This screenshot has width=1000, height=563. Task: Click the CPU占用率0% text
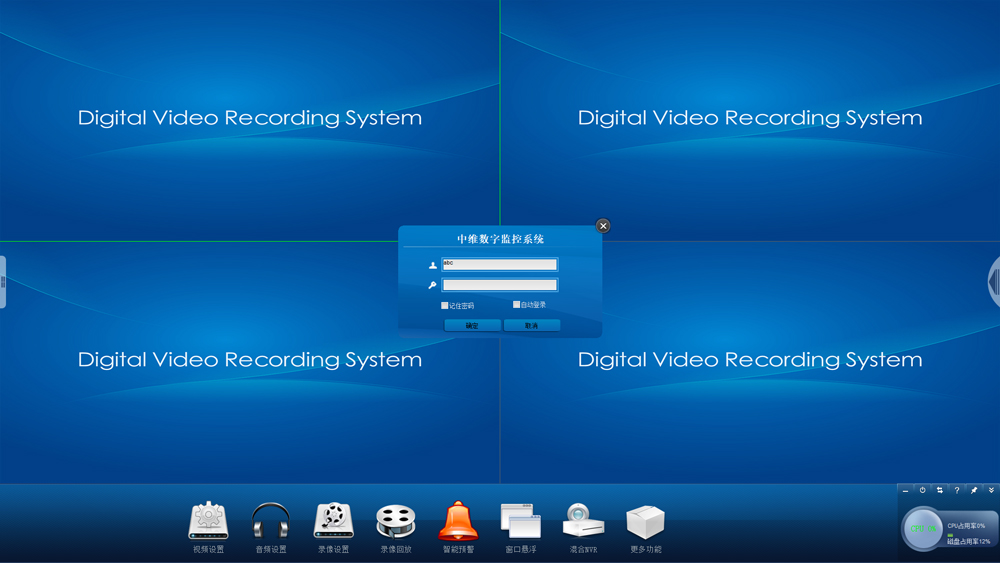point(966,526)
